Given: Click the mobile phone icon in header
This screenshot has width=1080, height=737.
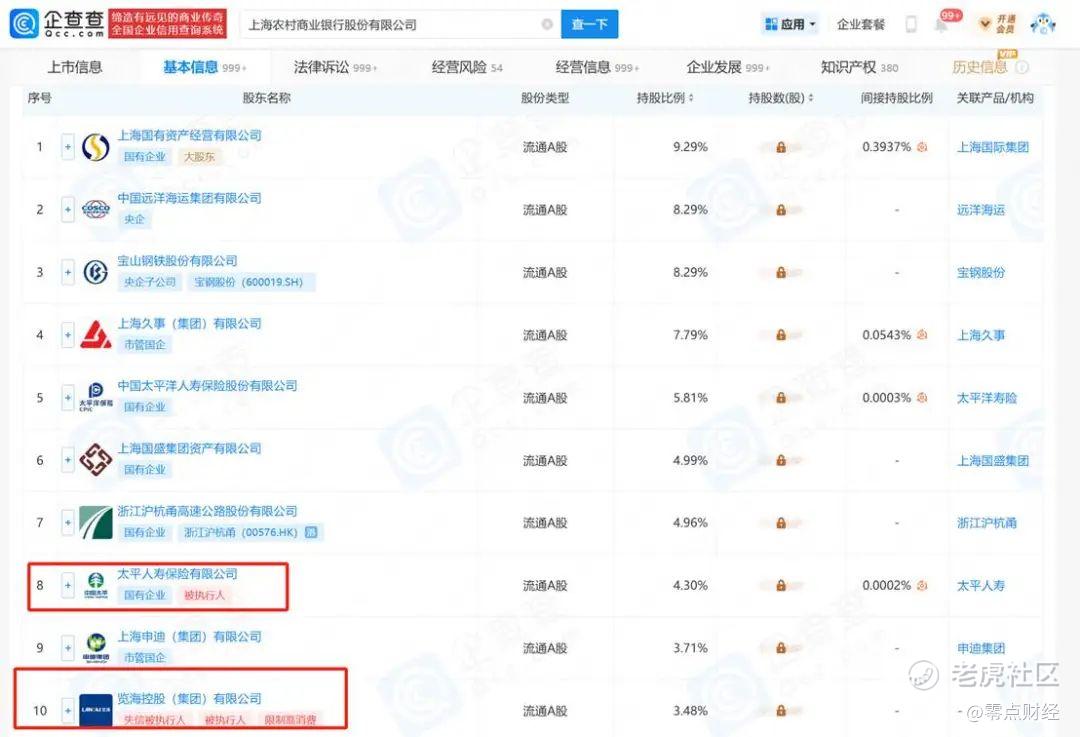Looking at the screenshot, I should coord(911,25).
